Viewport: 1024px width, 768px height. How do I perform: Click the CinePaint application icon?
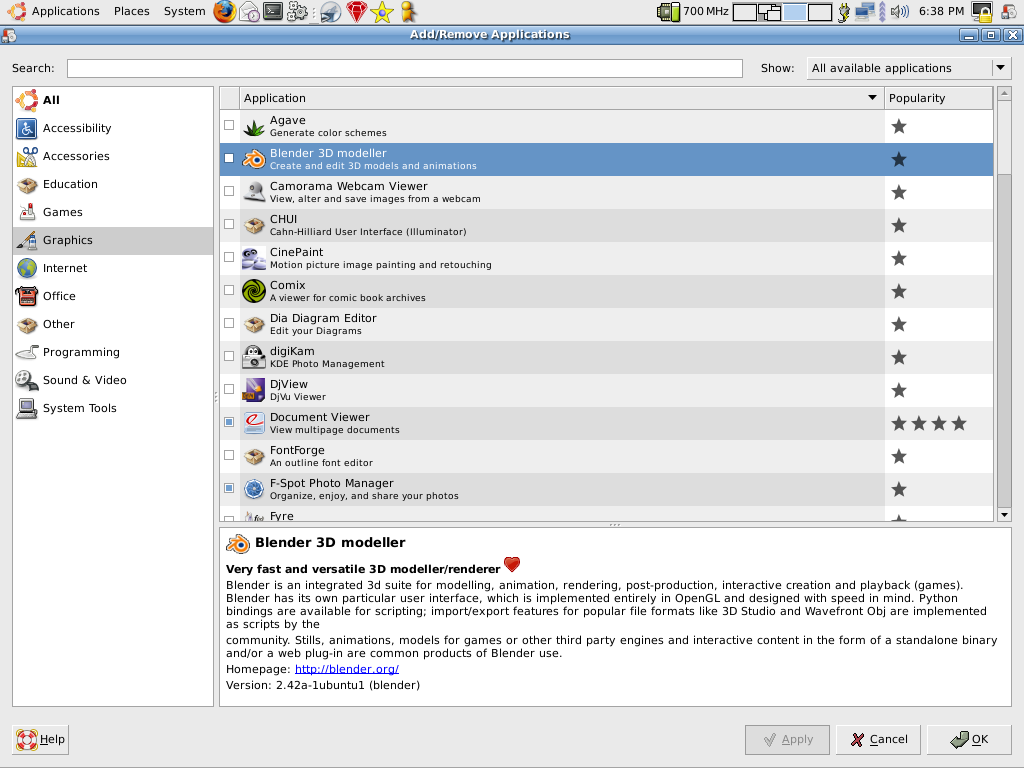(x=253, y=258)
